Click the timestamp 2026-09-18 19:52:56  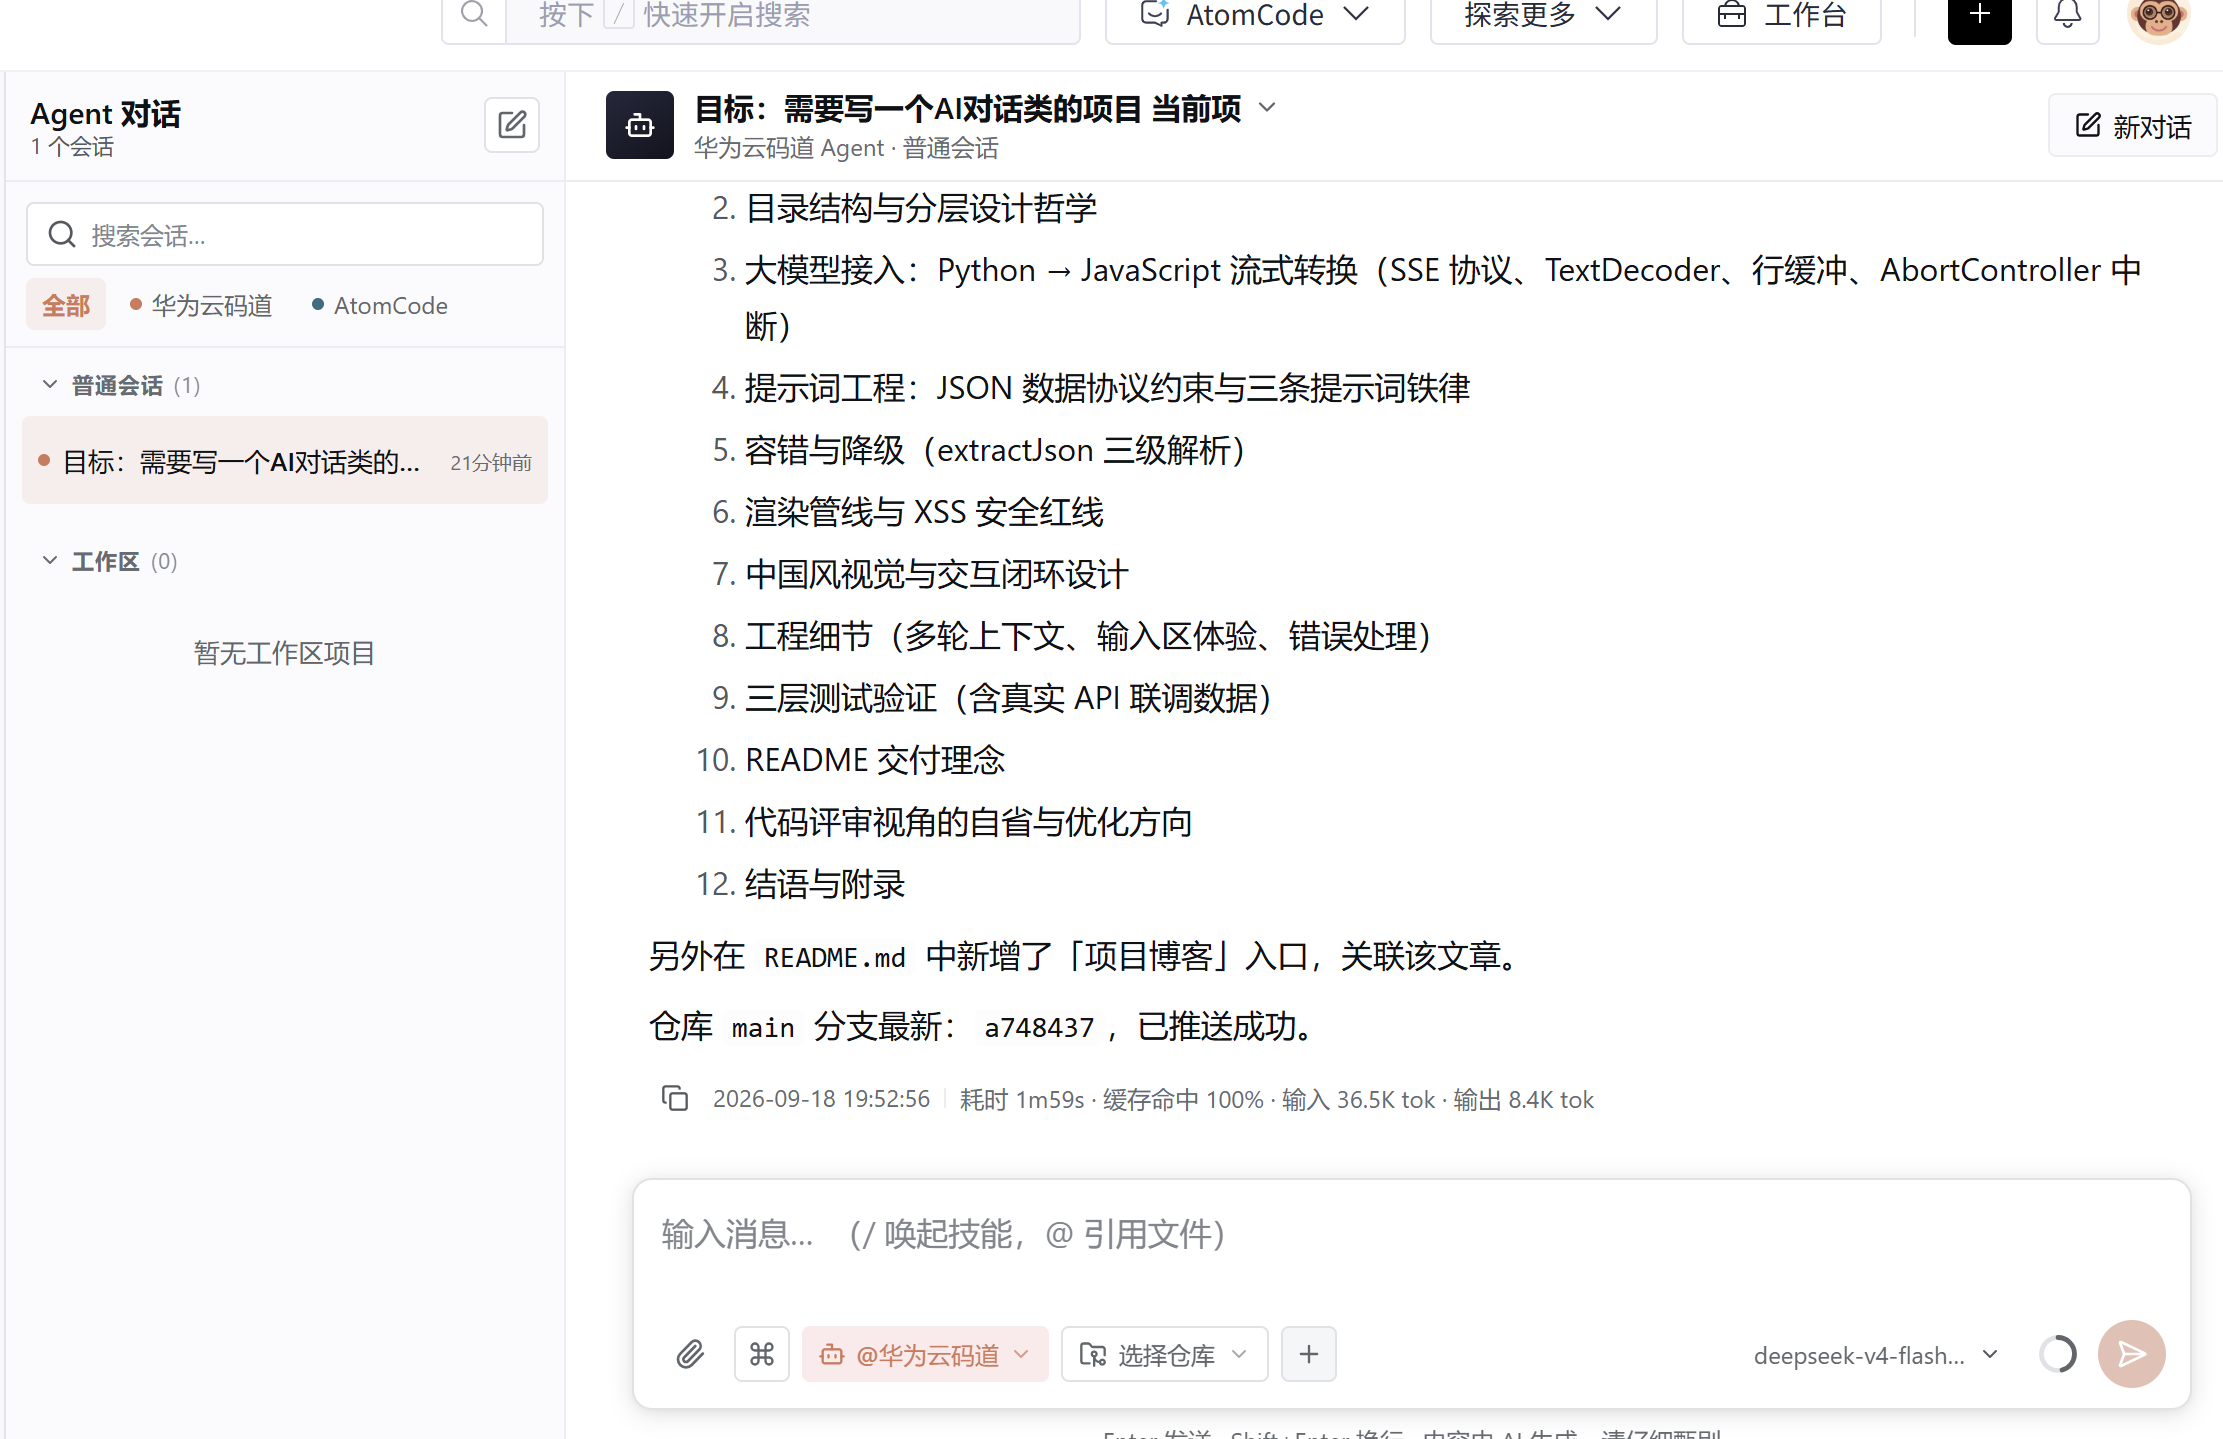(x=821, y=1099)
